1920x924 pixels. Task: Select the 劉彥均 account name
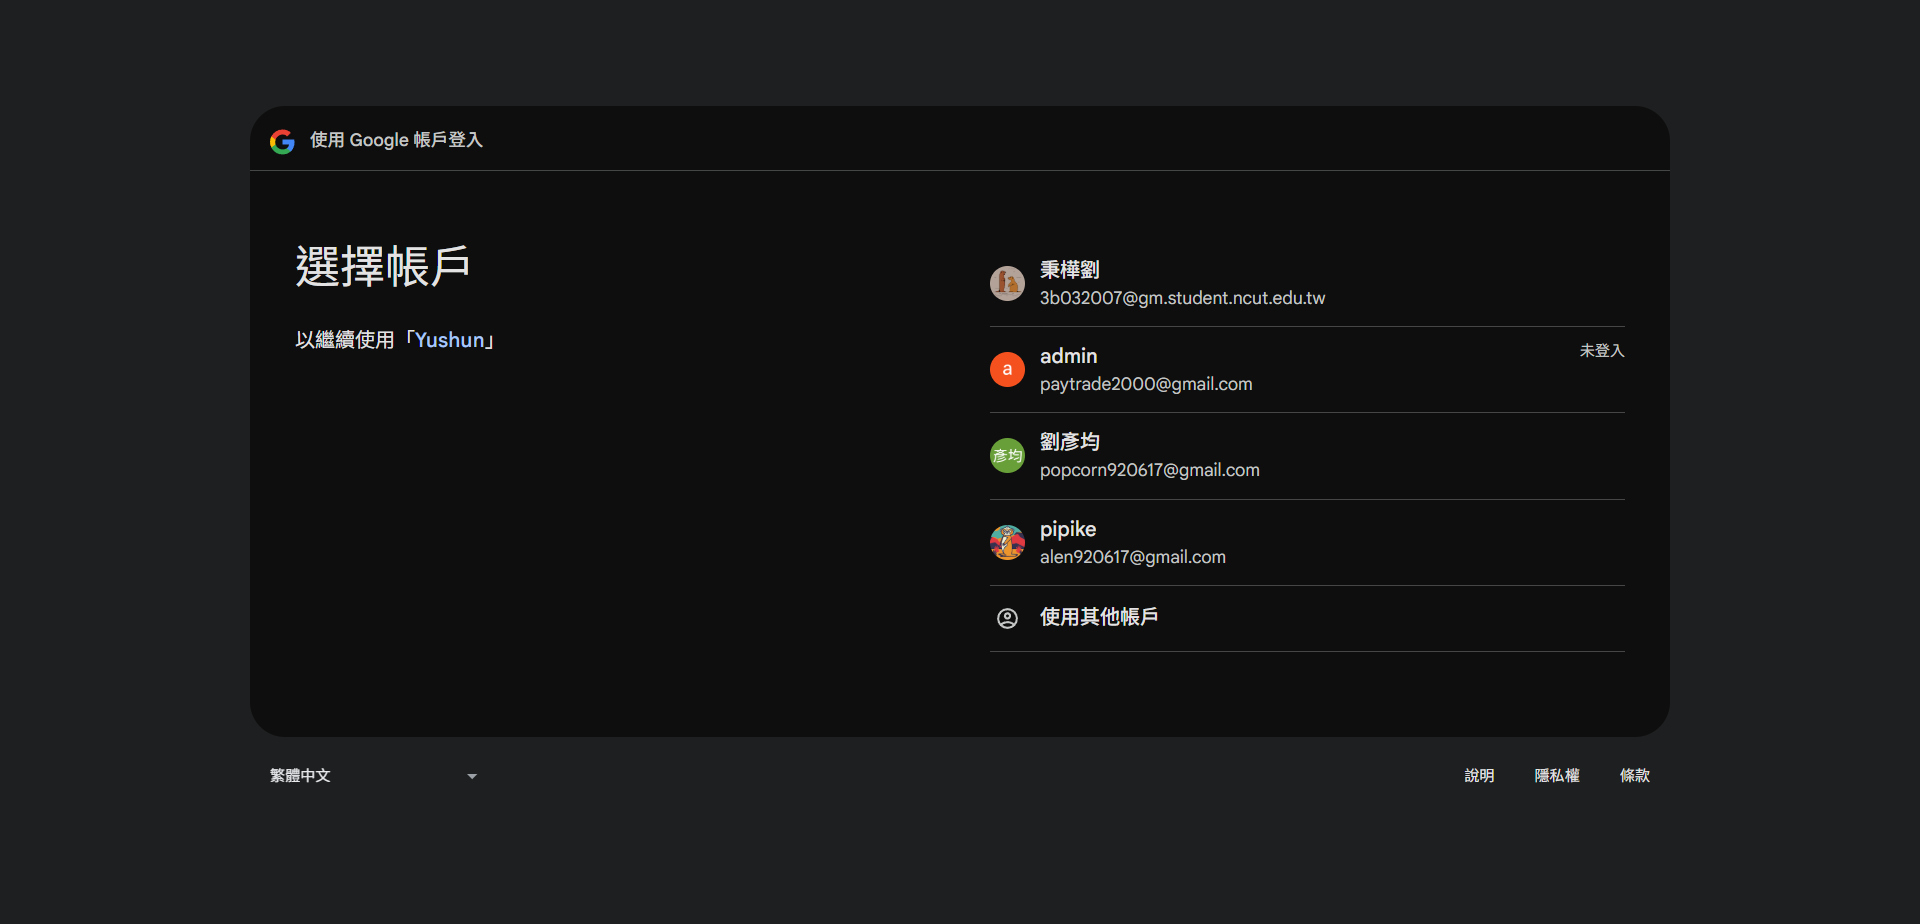click(1069, 442)
